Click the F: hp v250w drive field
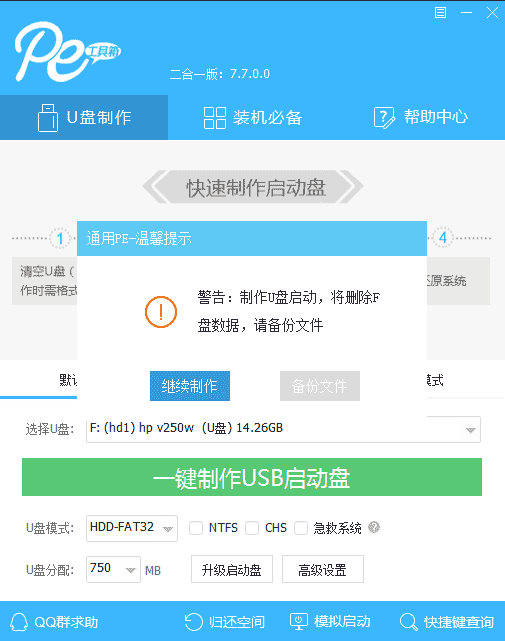Screen dimensions: 505x641 coord(283,429)
